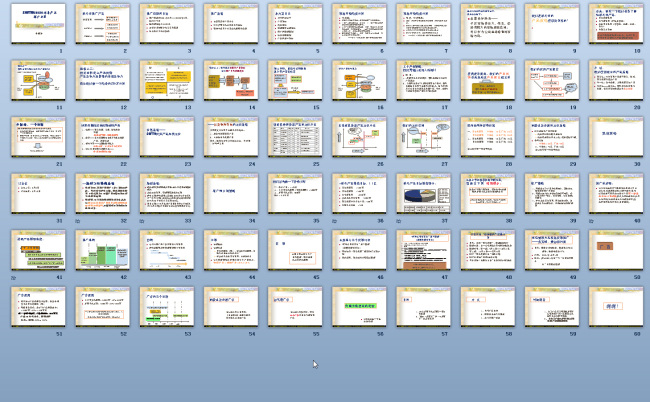Select slide 30 section title thumbnail
The height and width of the screenshot is (402, 650).
pos(616,136)
